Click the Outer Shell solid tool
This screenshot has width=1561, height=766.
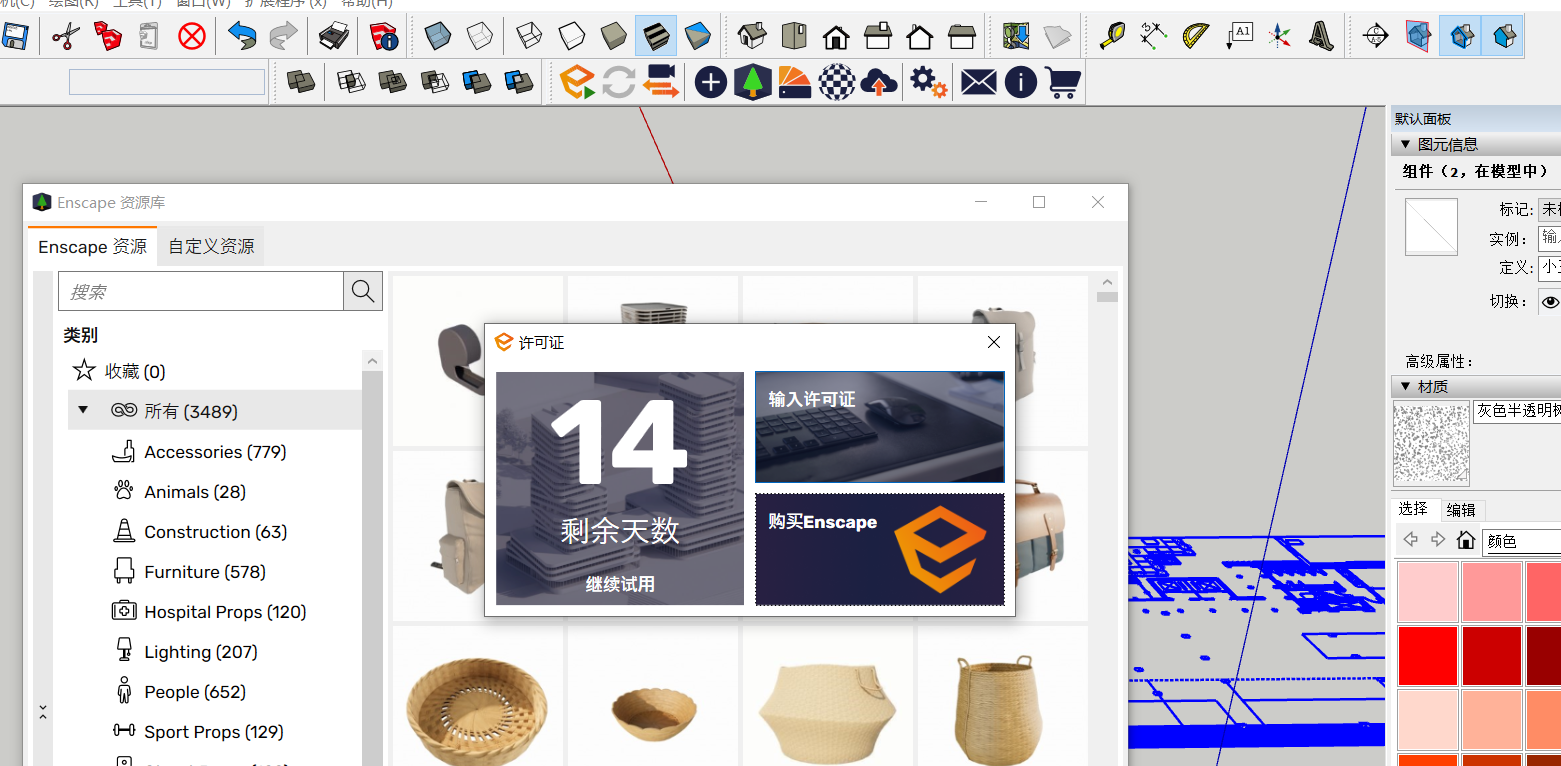click(300, 81)
